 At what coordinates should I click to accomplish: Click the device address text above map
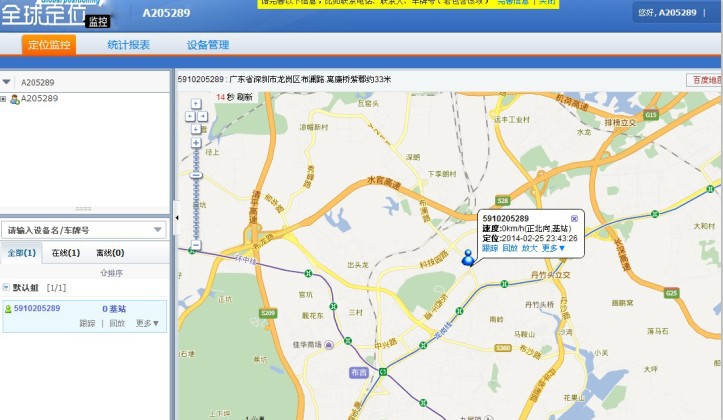[x=284, y=79]
